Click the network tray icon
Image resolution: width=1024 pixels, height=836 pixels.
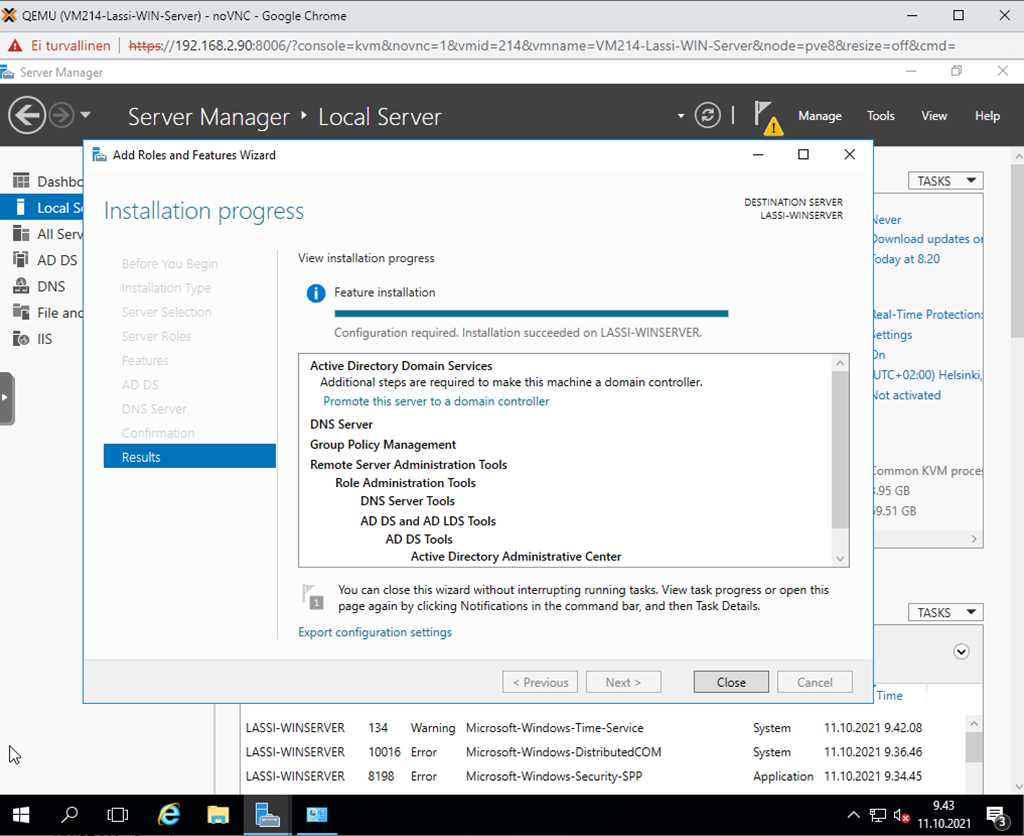878,815
